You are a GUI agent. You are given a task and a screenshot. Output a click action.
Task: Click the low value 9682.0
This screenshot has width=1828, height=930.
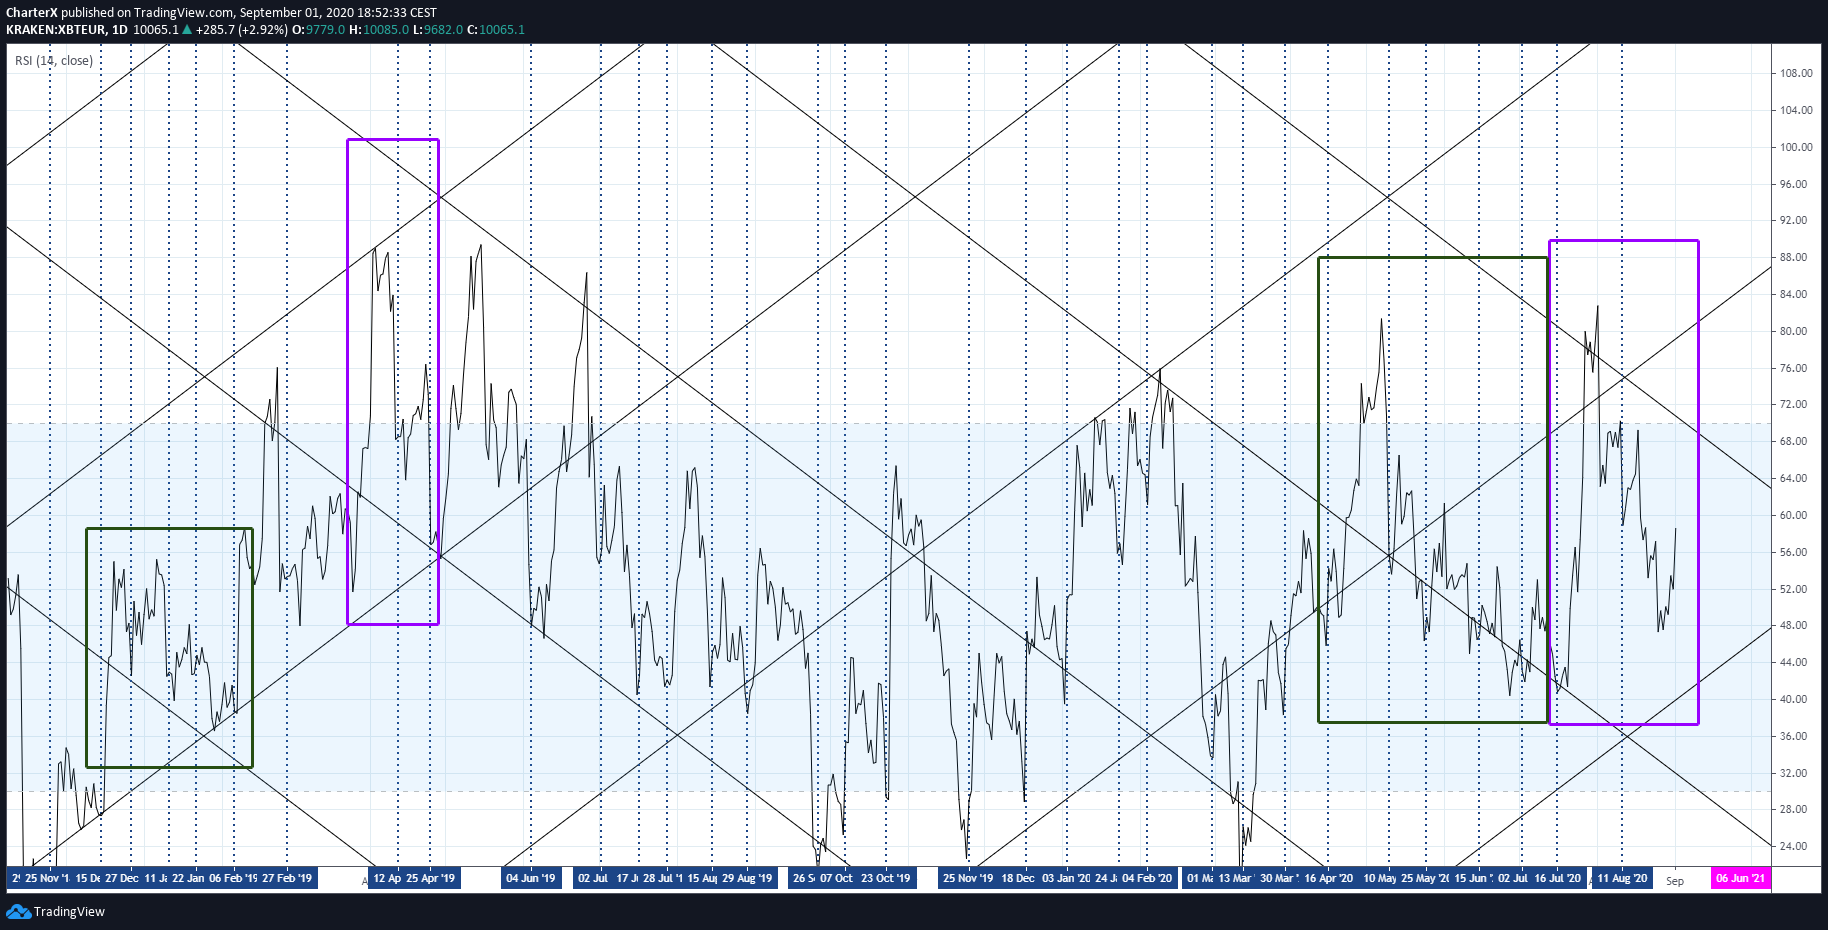pos(444,30)
